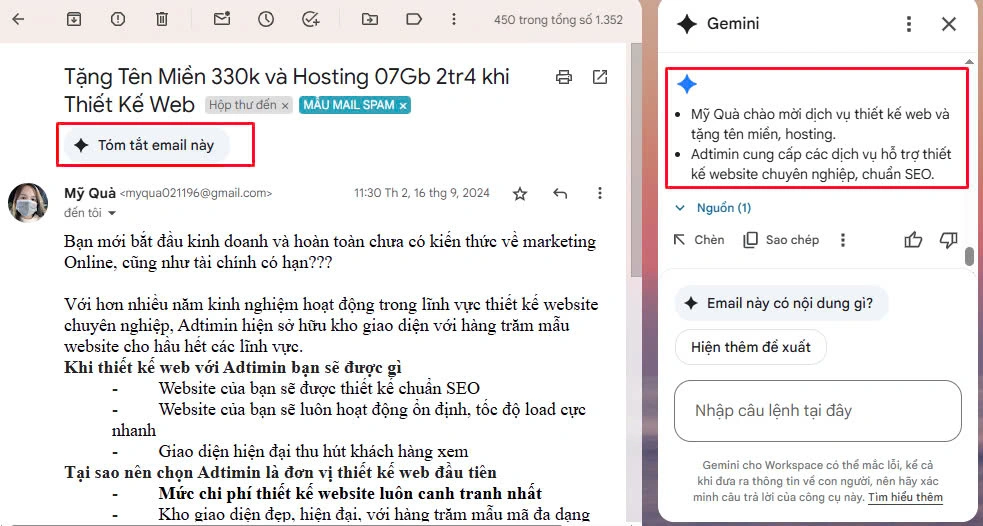The height and width of the screenshot is (526, 983).
Task: Remove the Hộp thư đến label
Action: click(x=285, y=106)
